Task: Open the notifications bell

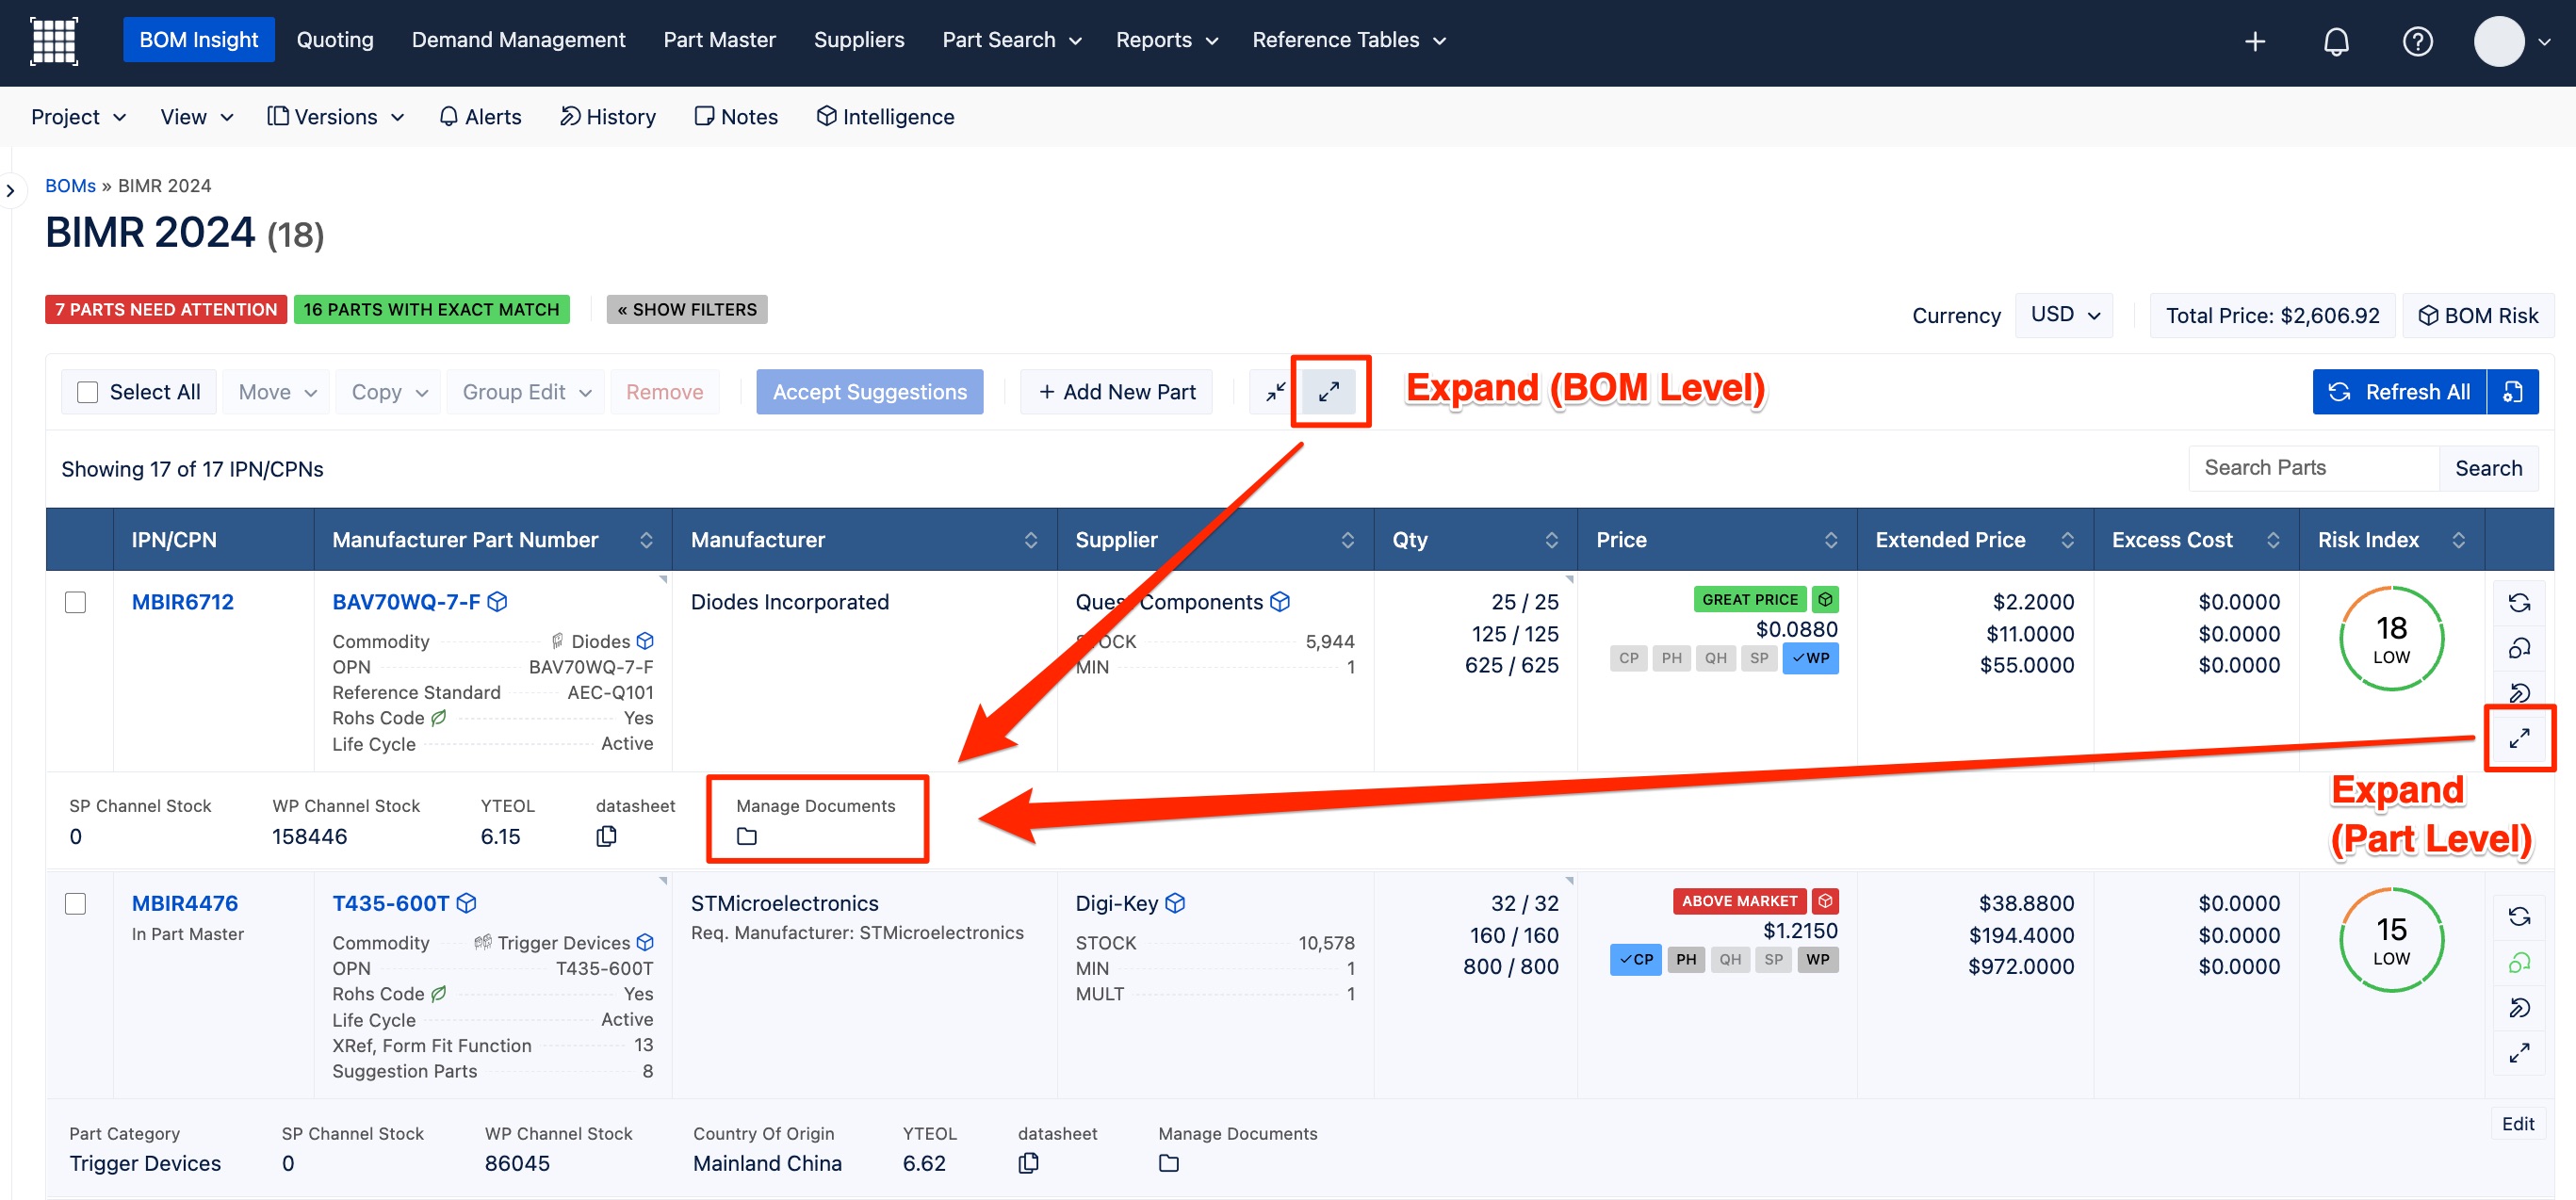Action: point(2336,41)
